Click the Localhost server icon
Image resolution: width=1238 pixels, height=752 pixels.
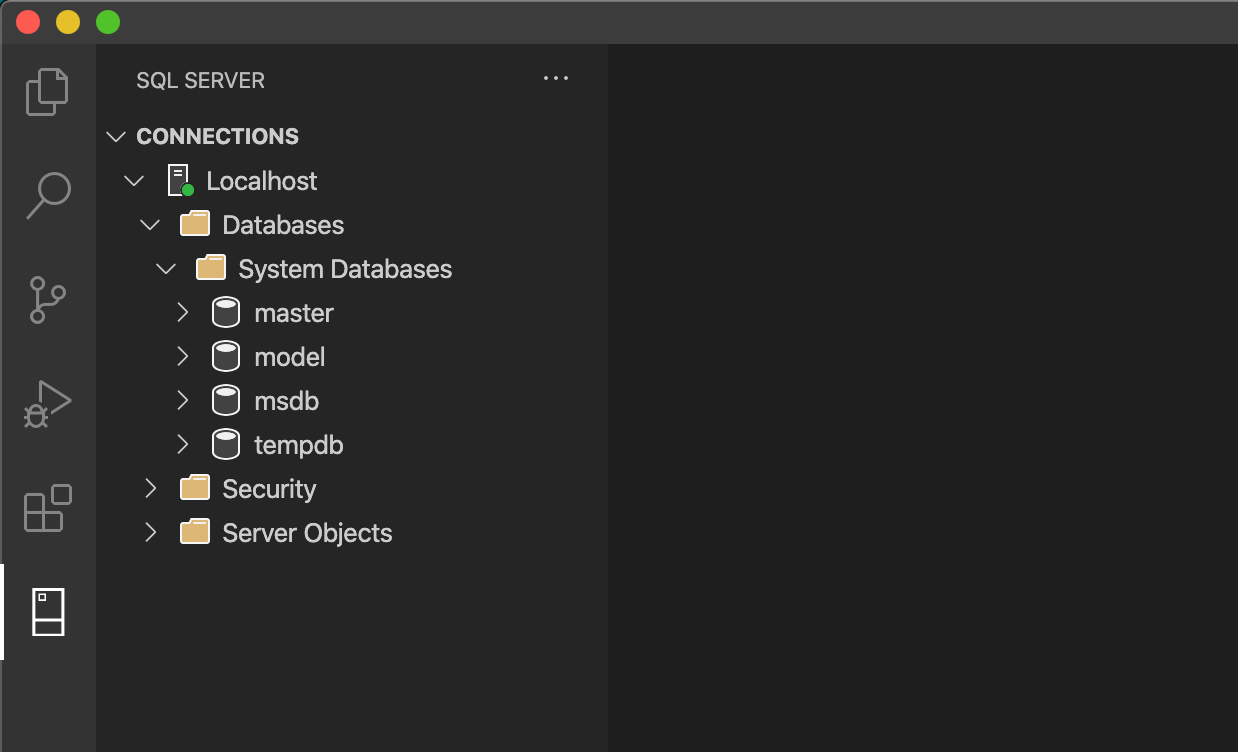180,181
